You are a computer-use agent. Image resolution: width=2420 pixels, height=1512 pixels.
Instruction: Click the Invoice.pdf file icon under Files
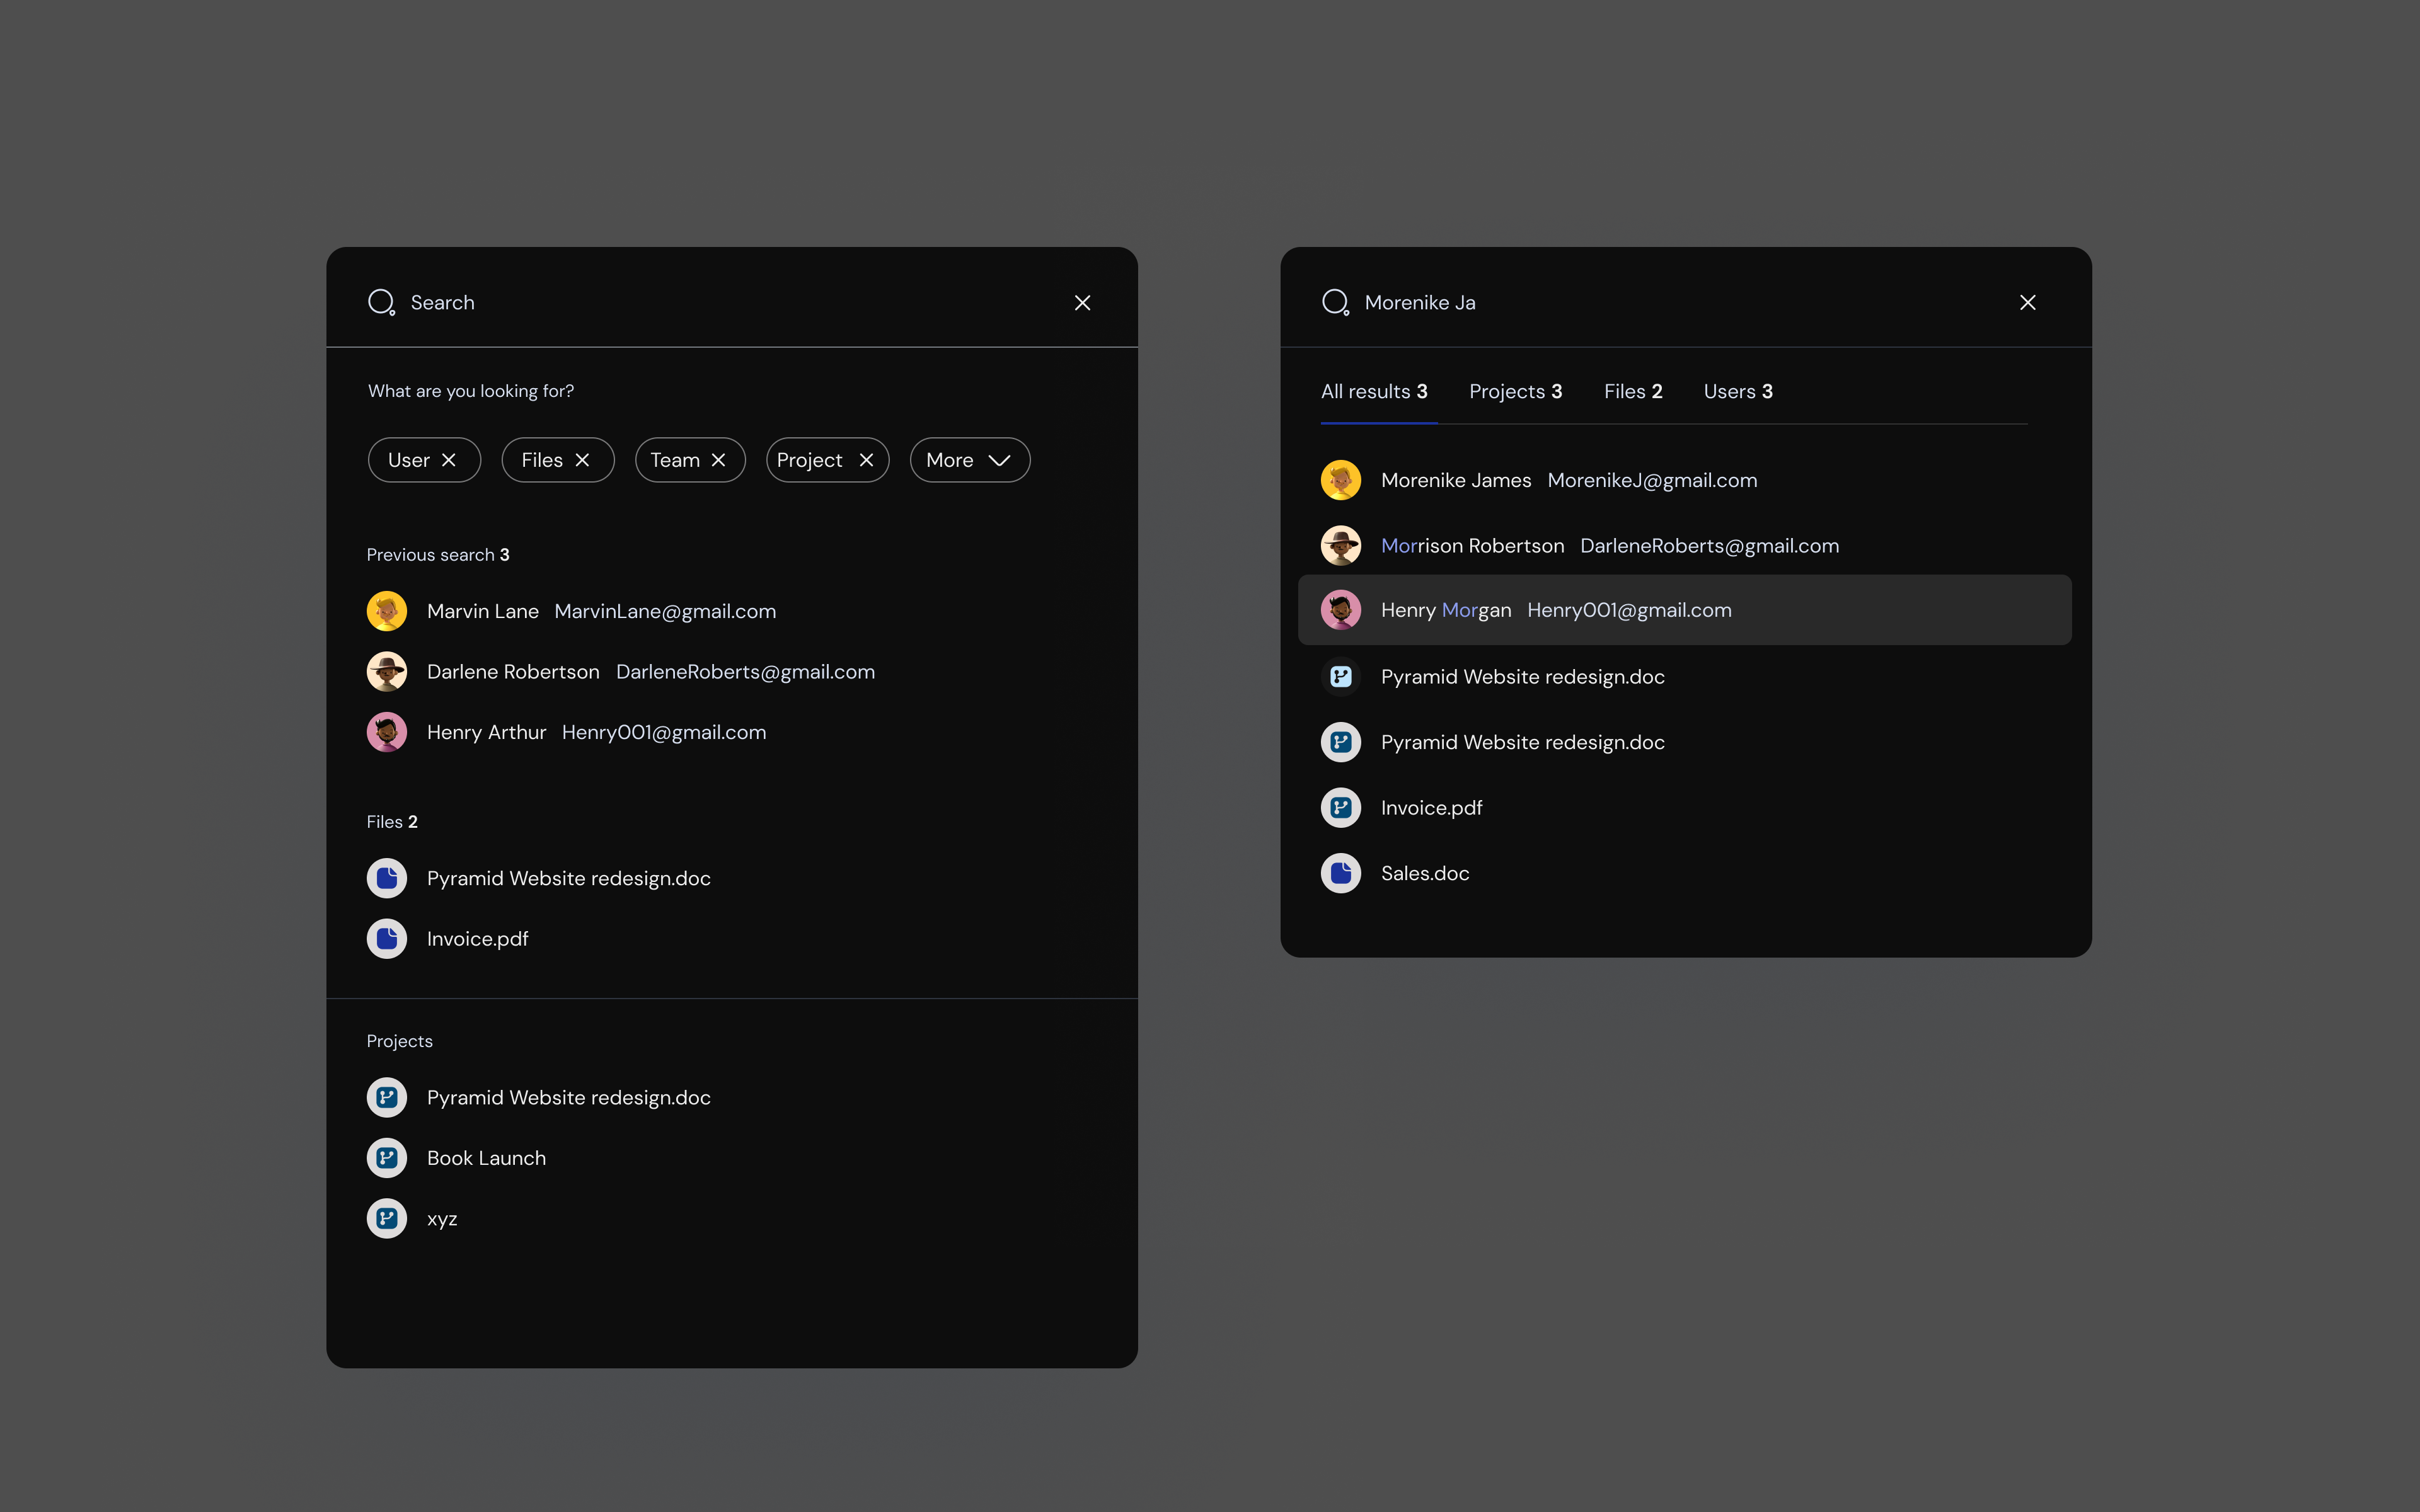pyautogui.click(x=387, y=939)
